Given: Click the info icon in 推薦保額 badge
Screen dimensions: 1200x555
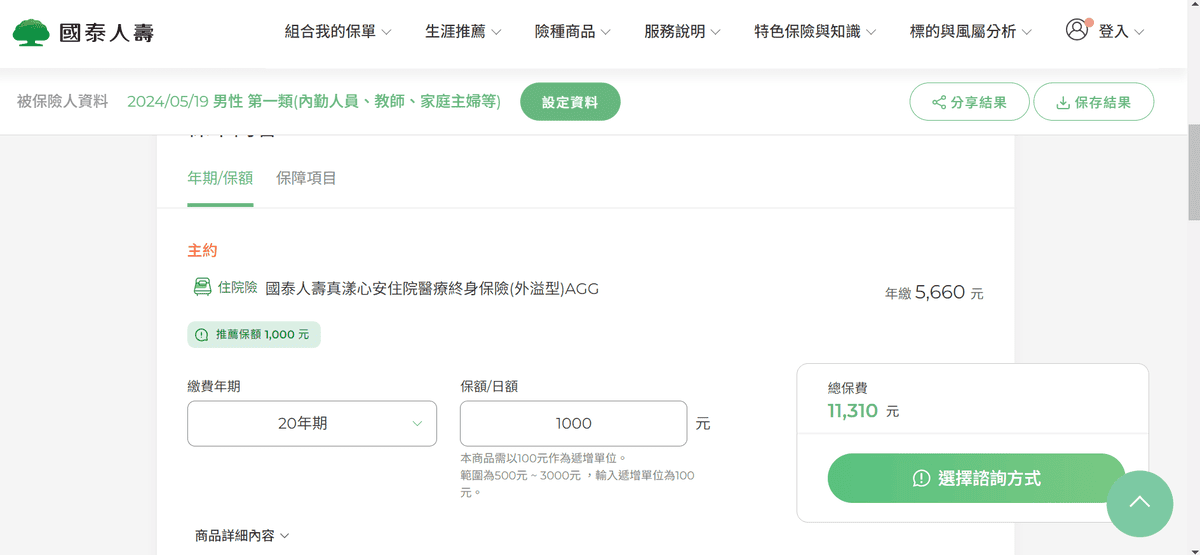Looking at the screenshot, I should coord(202,335).
